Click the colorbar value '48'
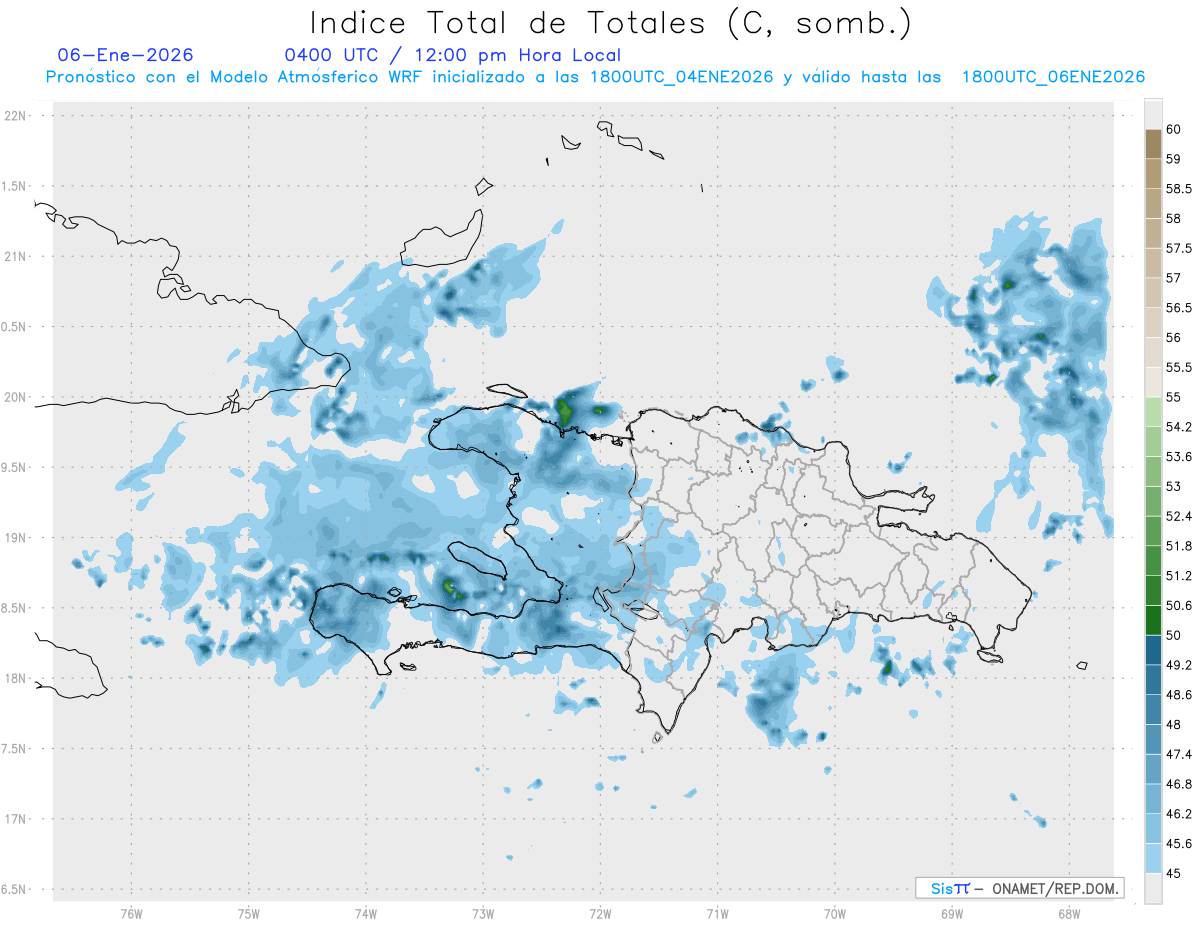This screenshot has width=1200, height=927. [1174, 724]
